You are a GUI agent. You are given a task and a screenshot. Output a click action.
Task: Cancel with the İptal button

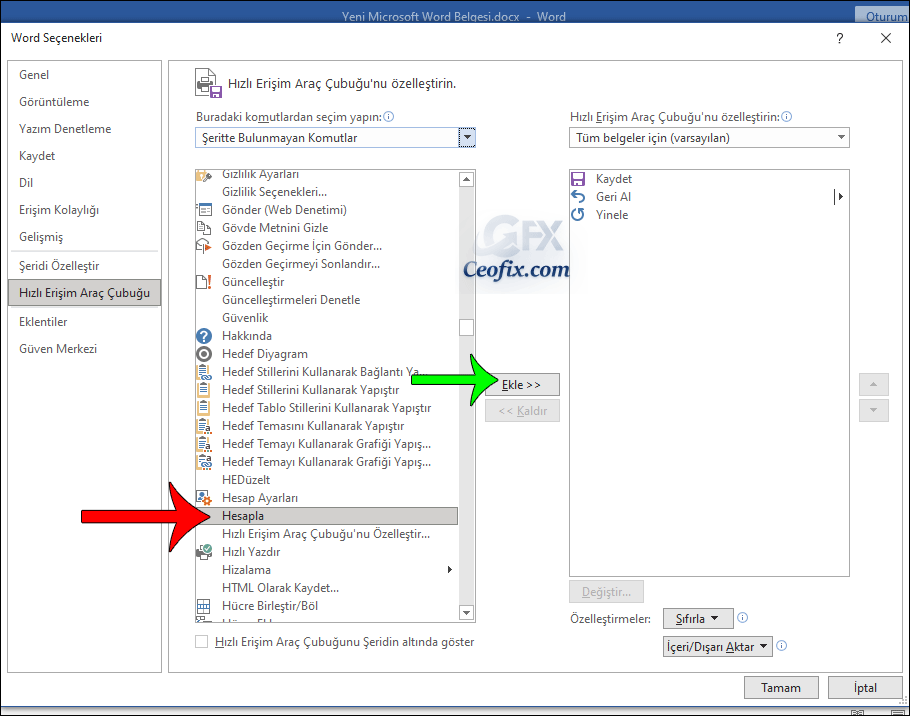tap(865, 688)
